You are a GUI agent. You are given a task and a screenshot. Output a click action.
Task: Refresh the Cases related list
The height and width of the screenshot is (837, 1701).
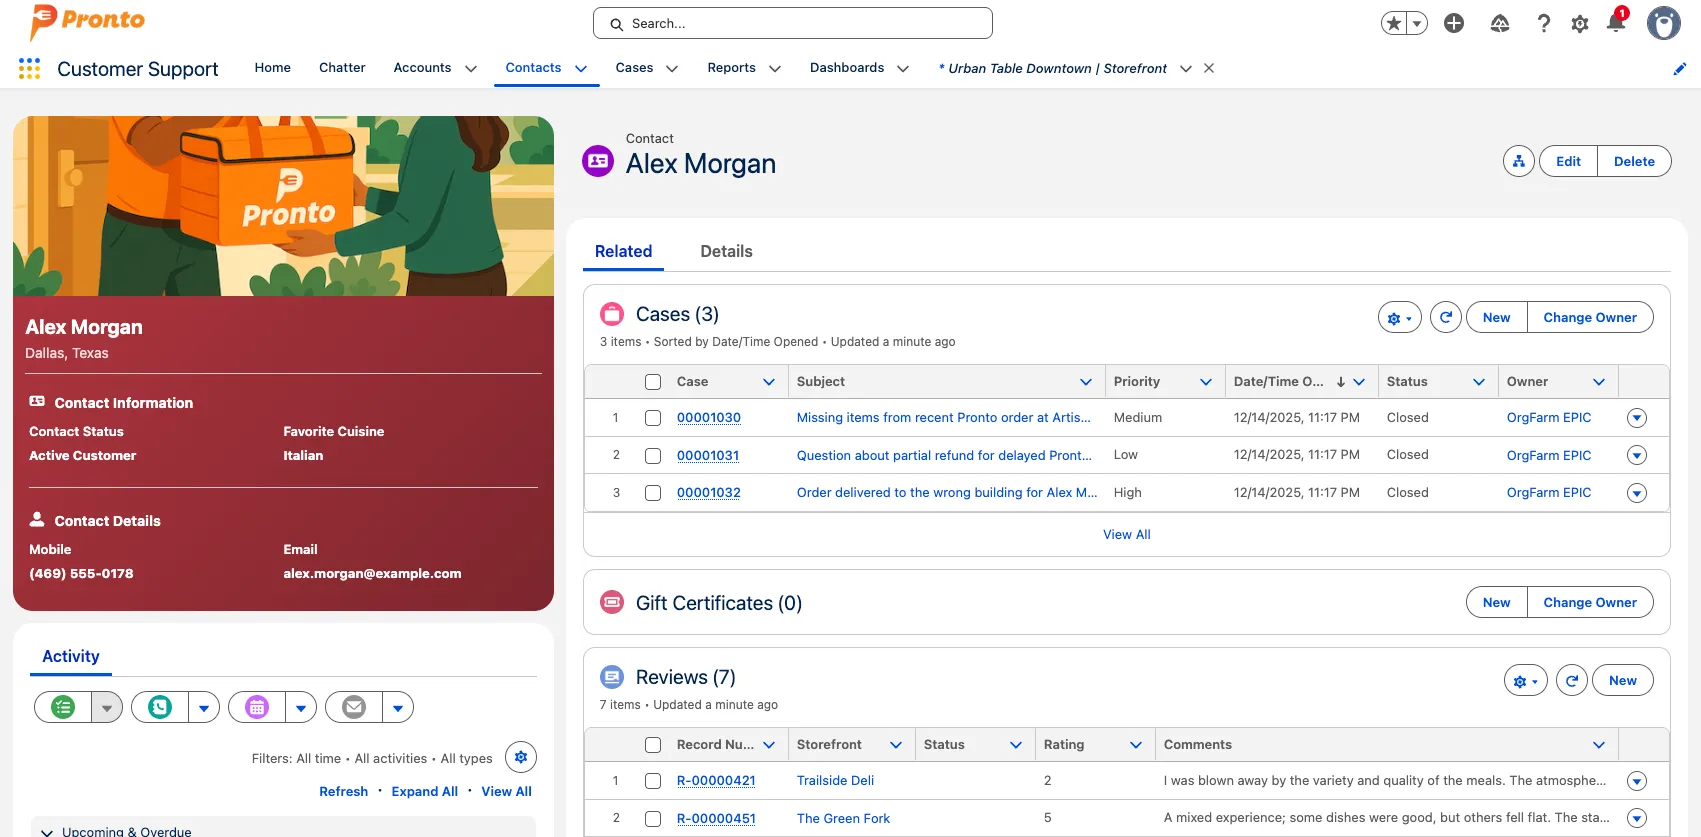[1445, 318]
